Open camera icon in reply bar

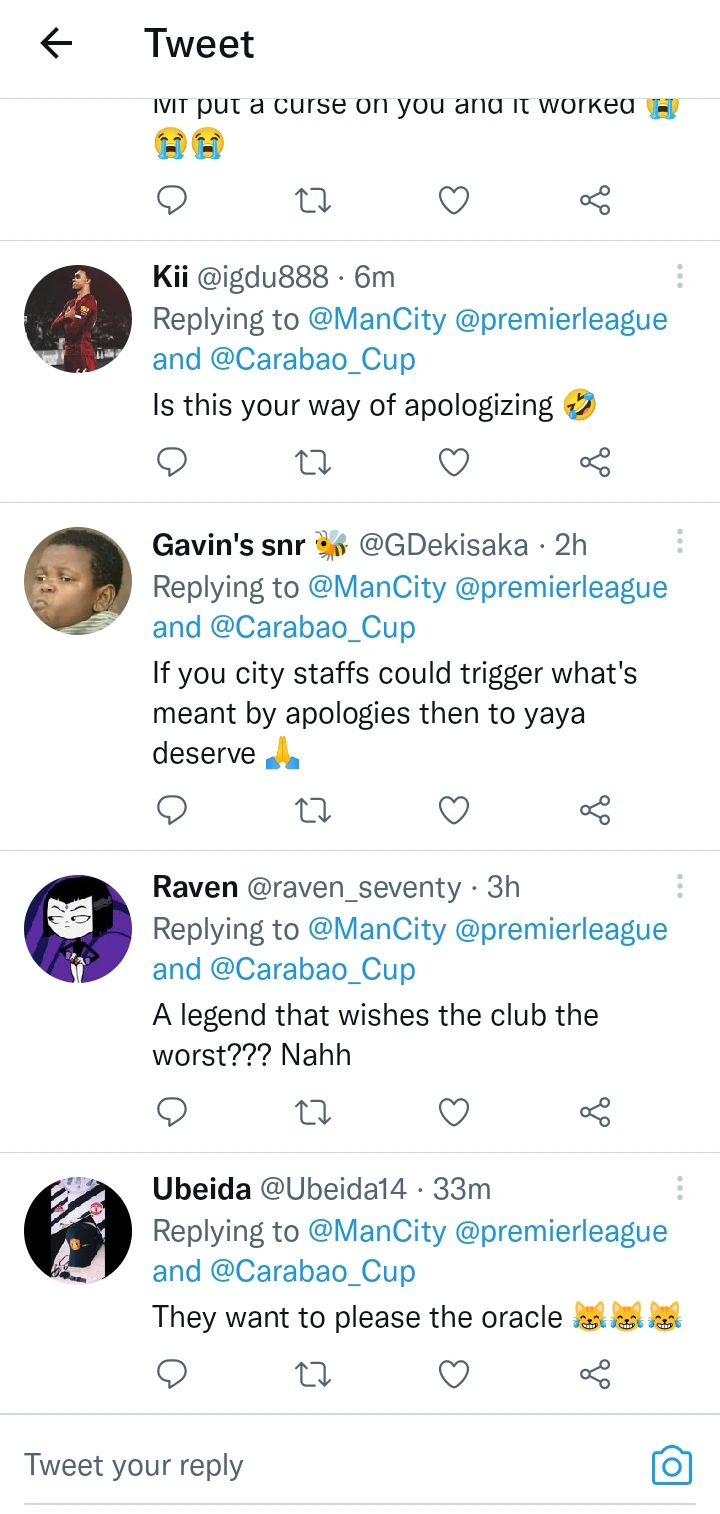click(x=671, y=1466)
